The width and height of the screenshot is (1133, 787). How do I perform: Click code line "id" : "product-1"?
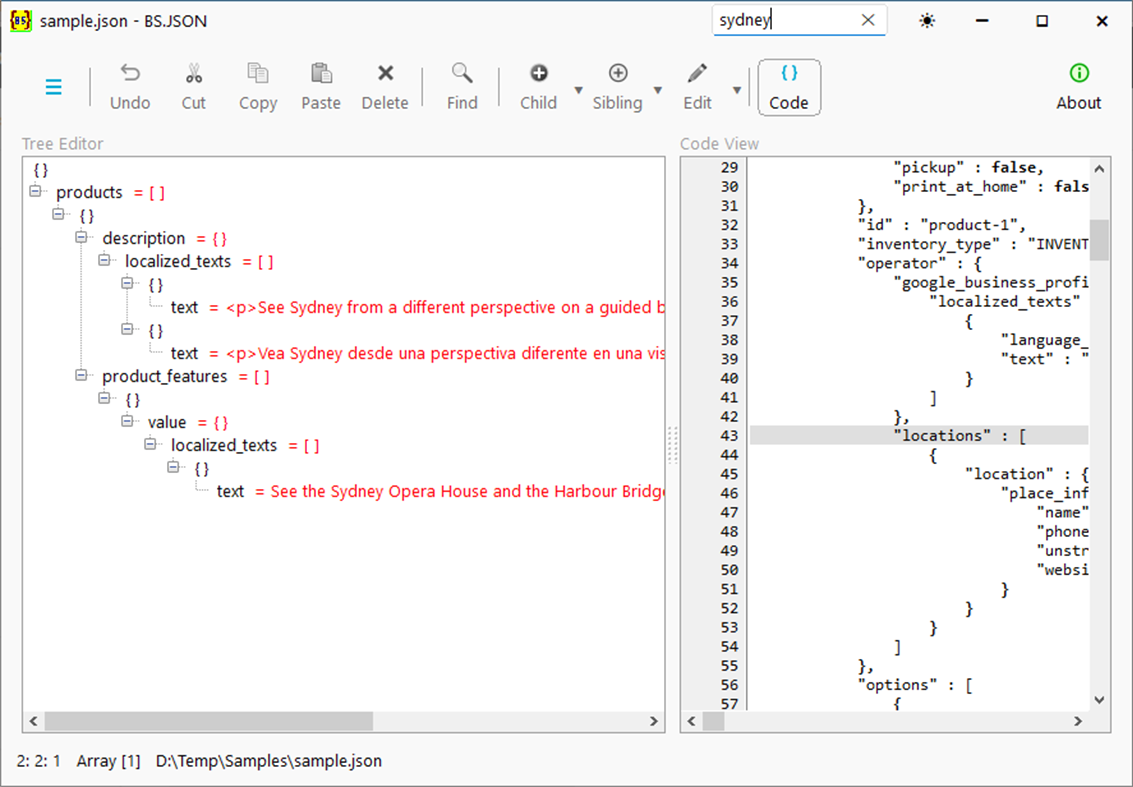(x=942, y=225)
